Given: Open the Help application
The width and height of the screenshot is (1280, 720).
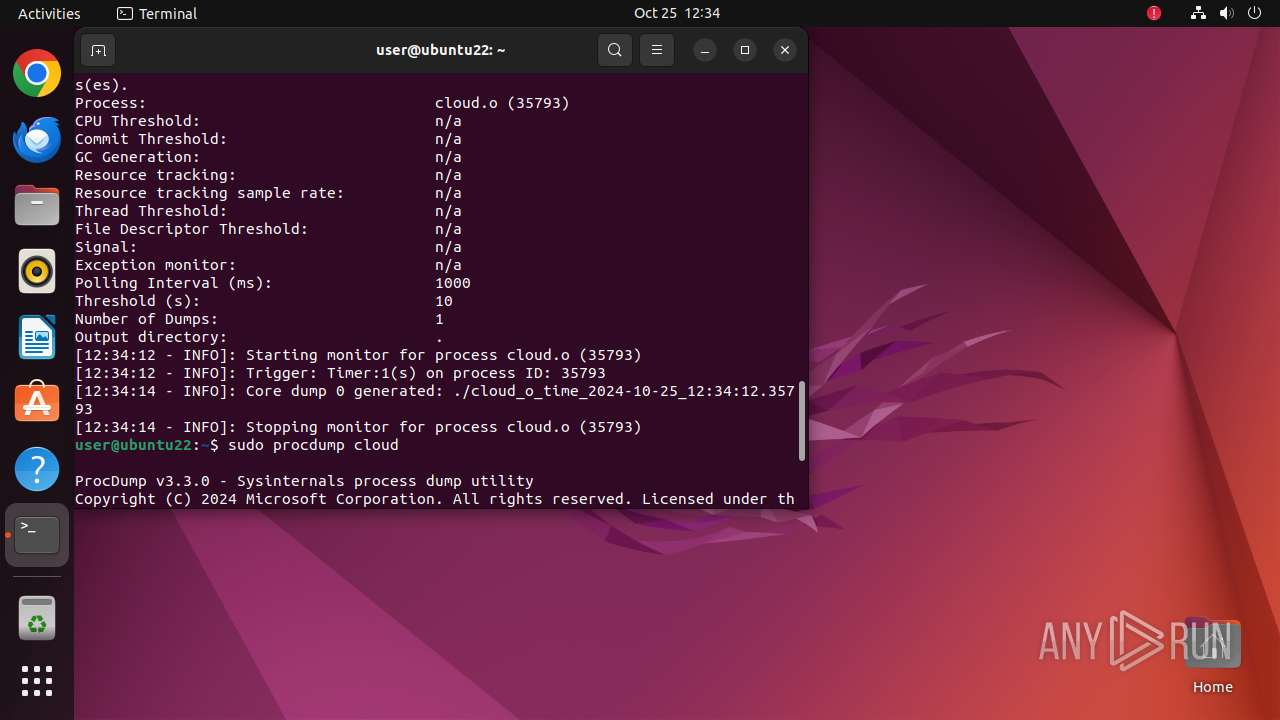Looking at the screenshot, I should pos(37,469).
